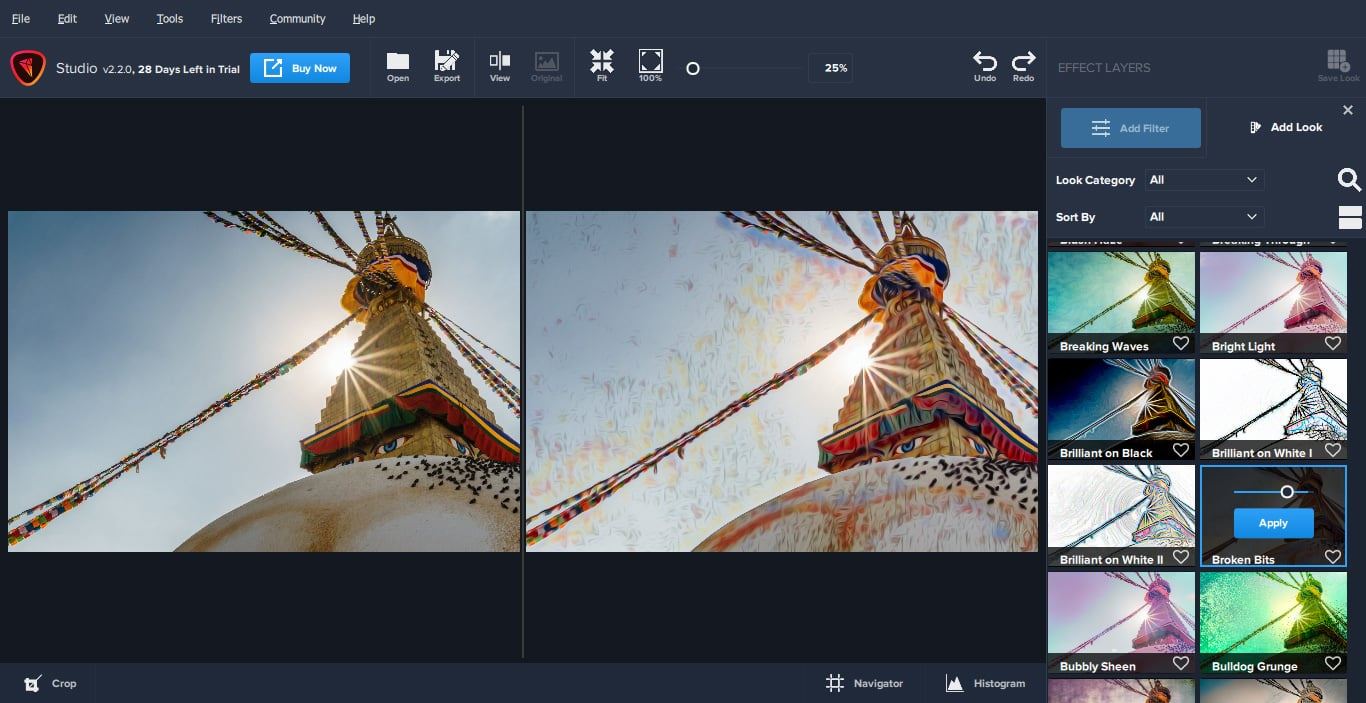
Task: Set zoom to 100% with its icon
Action: point(649,66)
